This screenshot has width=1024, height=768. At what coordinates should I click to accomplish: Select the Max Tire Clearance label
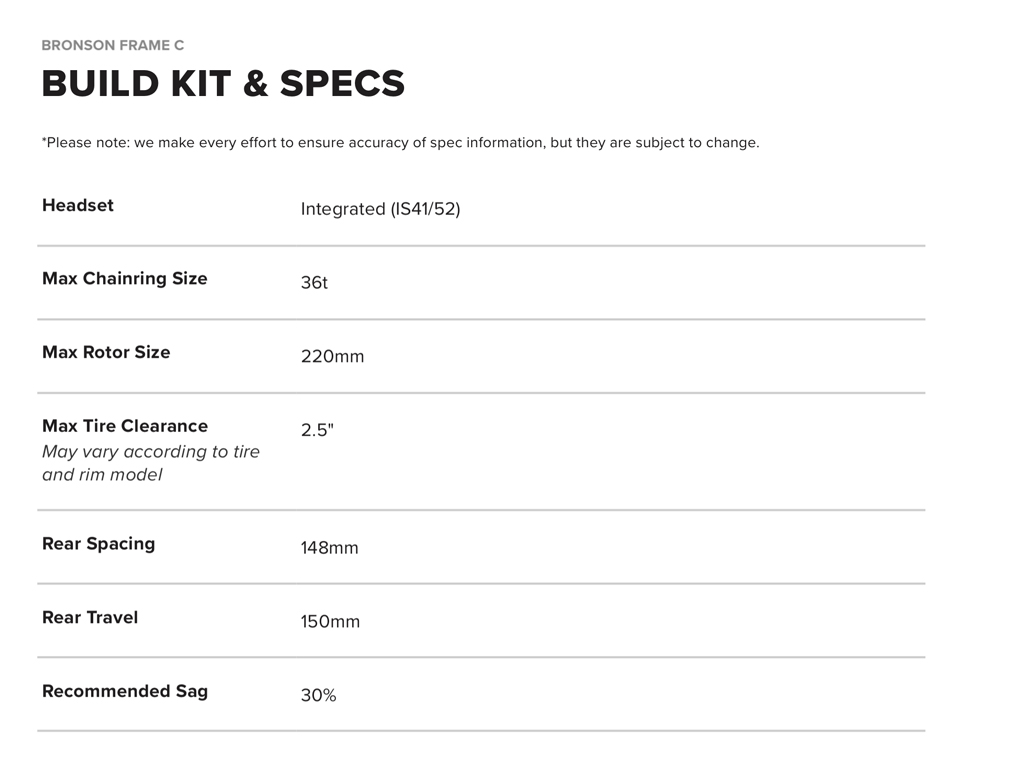[x=125, y=426]
